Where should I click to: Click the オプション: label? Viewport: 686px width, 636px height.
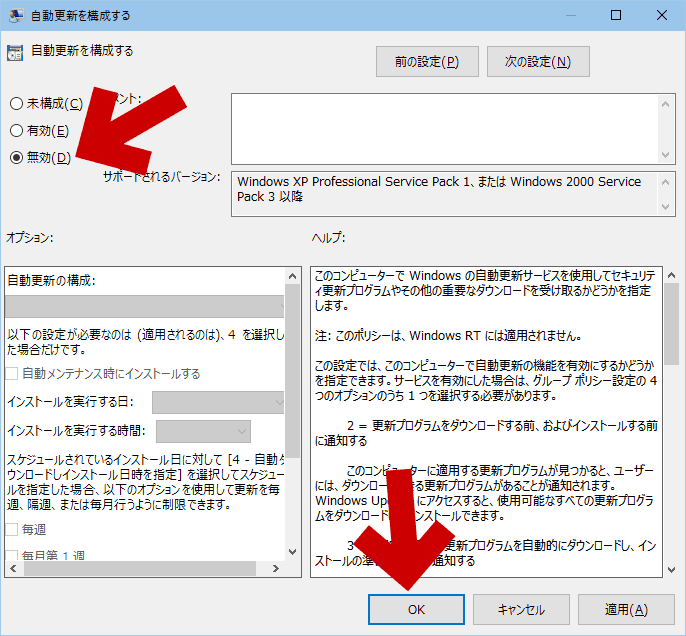tap(30, 238)
